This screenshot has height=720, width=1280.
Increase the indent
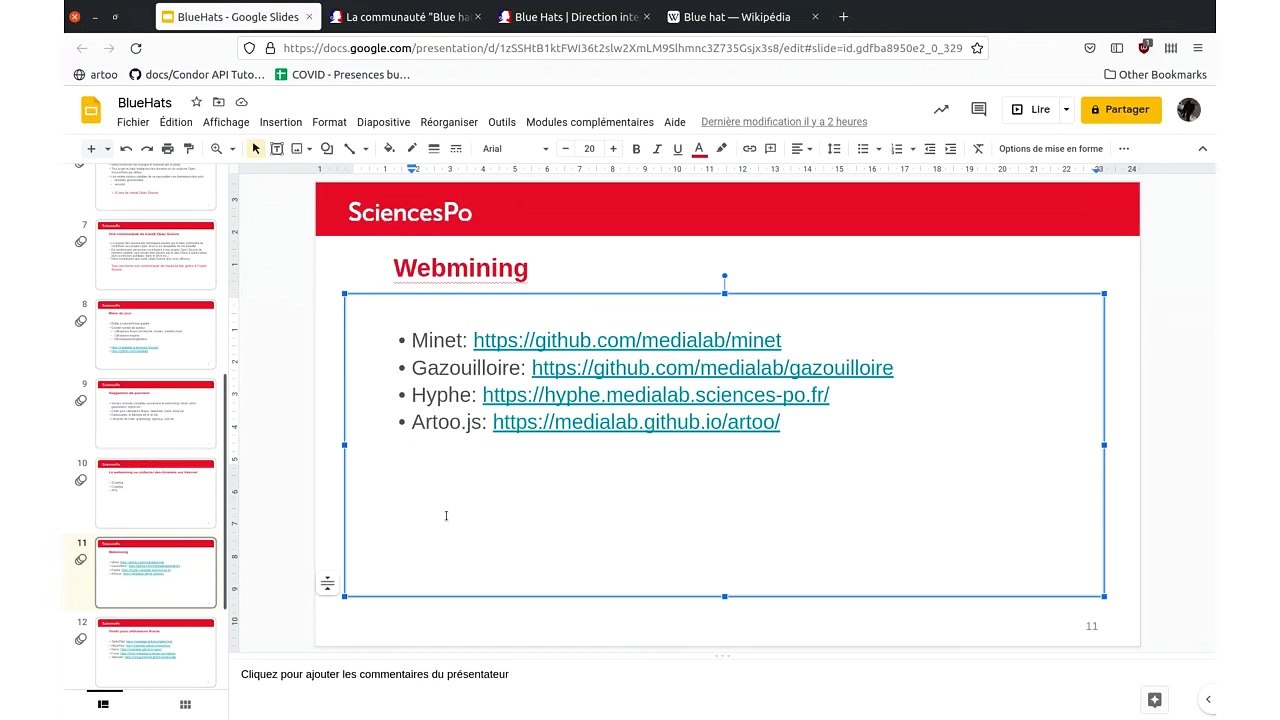951,149
